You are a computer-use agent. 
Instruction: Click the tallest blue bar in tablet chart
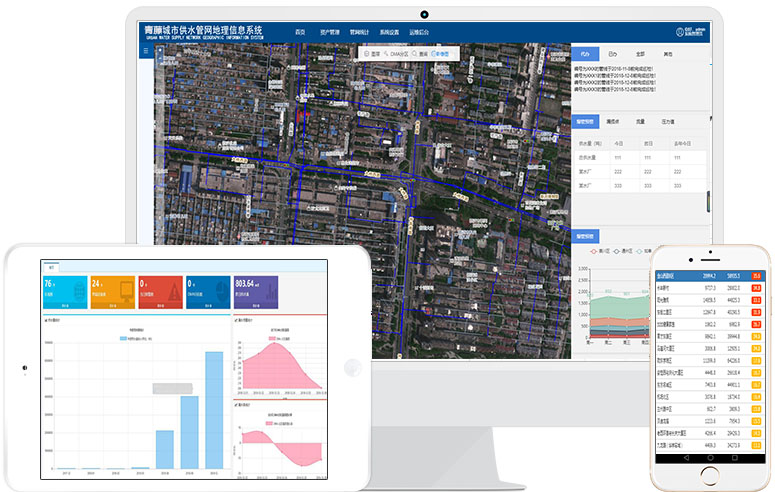214,410
